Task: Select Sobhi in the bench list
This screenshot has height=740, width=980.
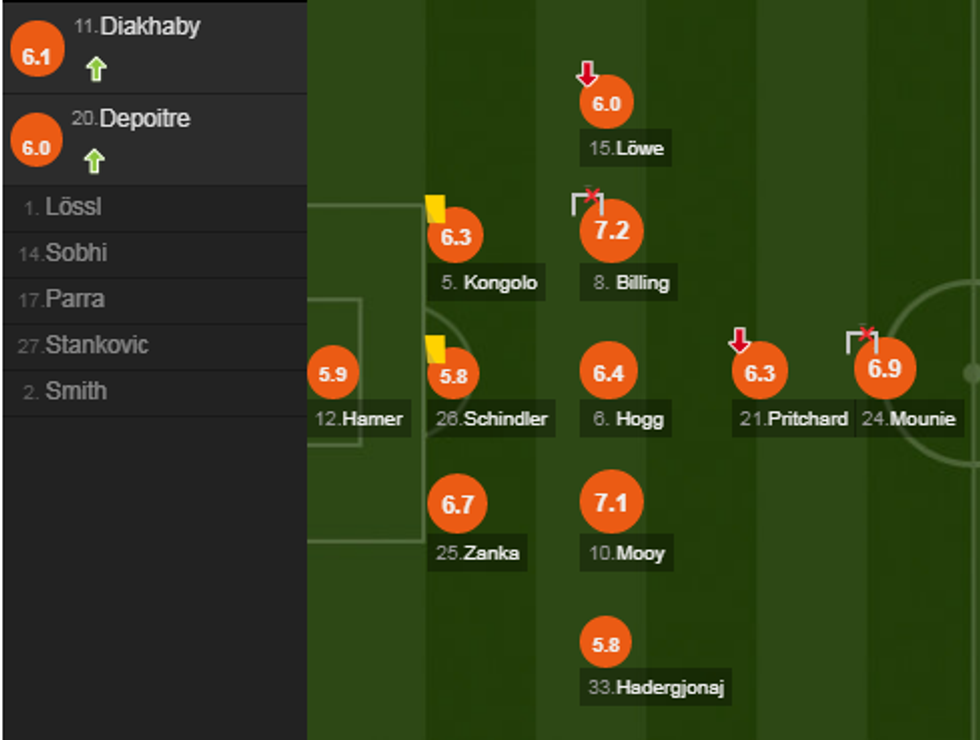Action: 75,254
